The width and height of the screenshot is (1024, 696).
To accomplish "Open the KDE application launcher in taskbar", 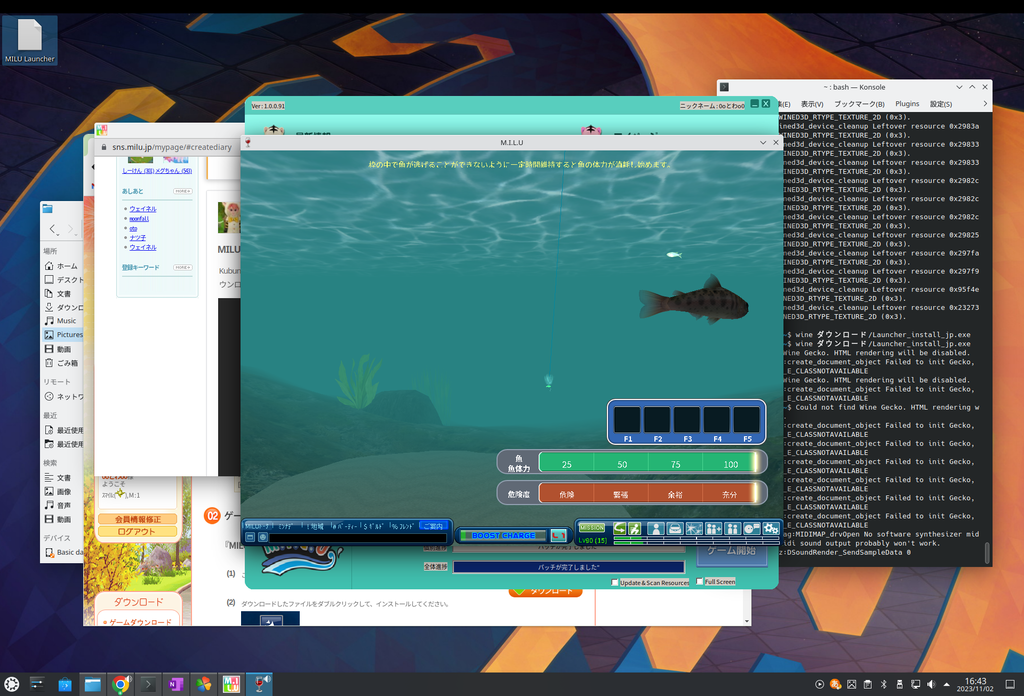I will coord(12,684).
